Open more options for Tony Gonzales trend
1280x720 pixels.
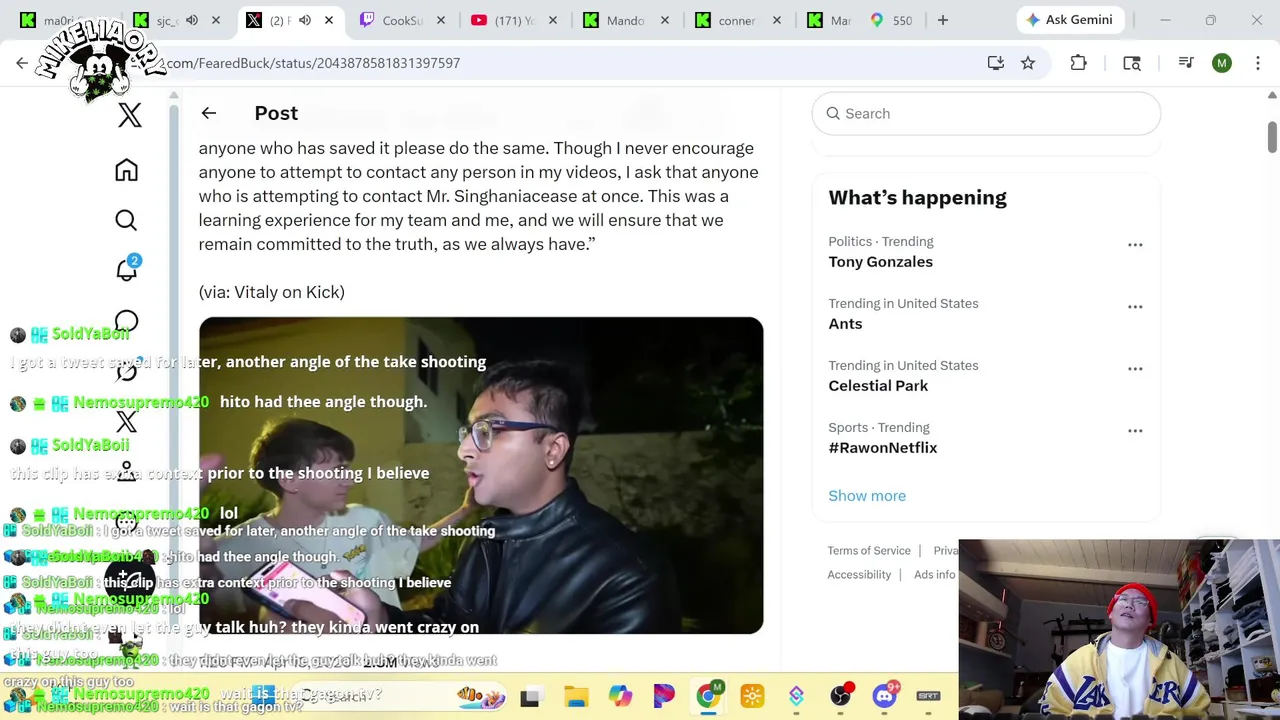click(1135, 245)
